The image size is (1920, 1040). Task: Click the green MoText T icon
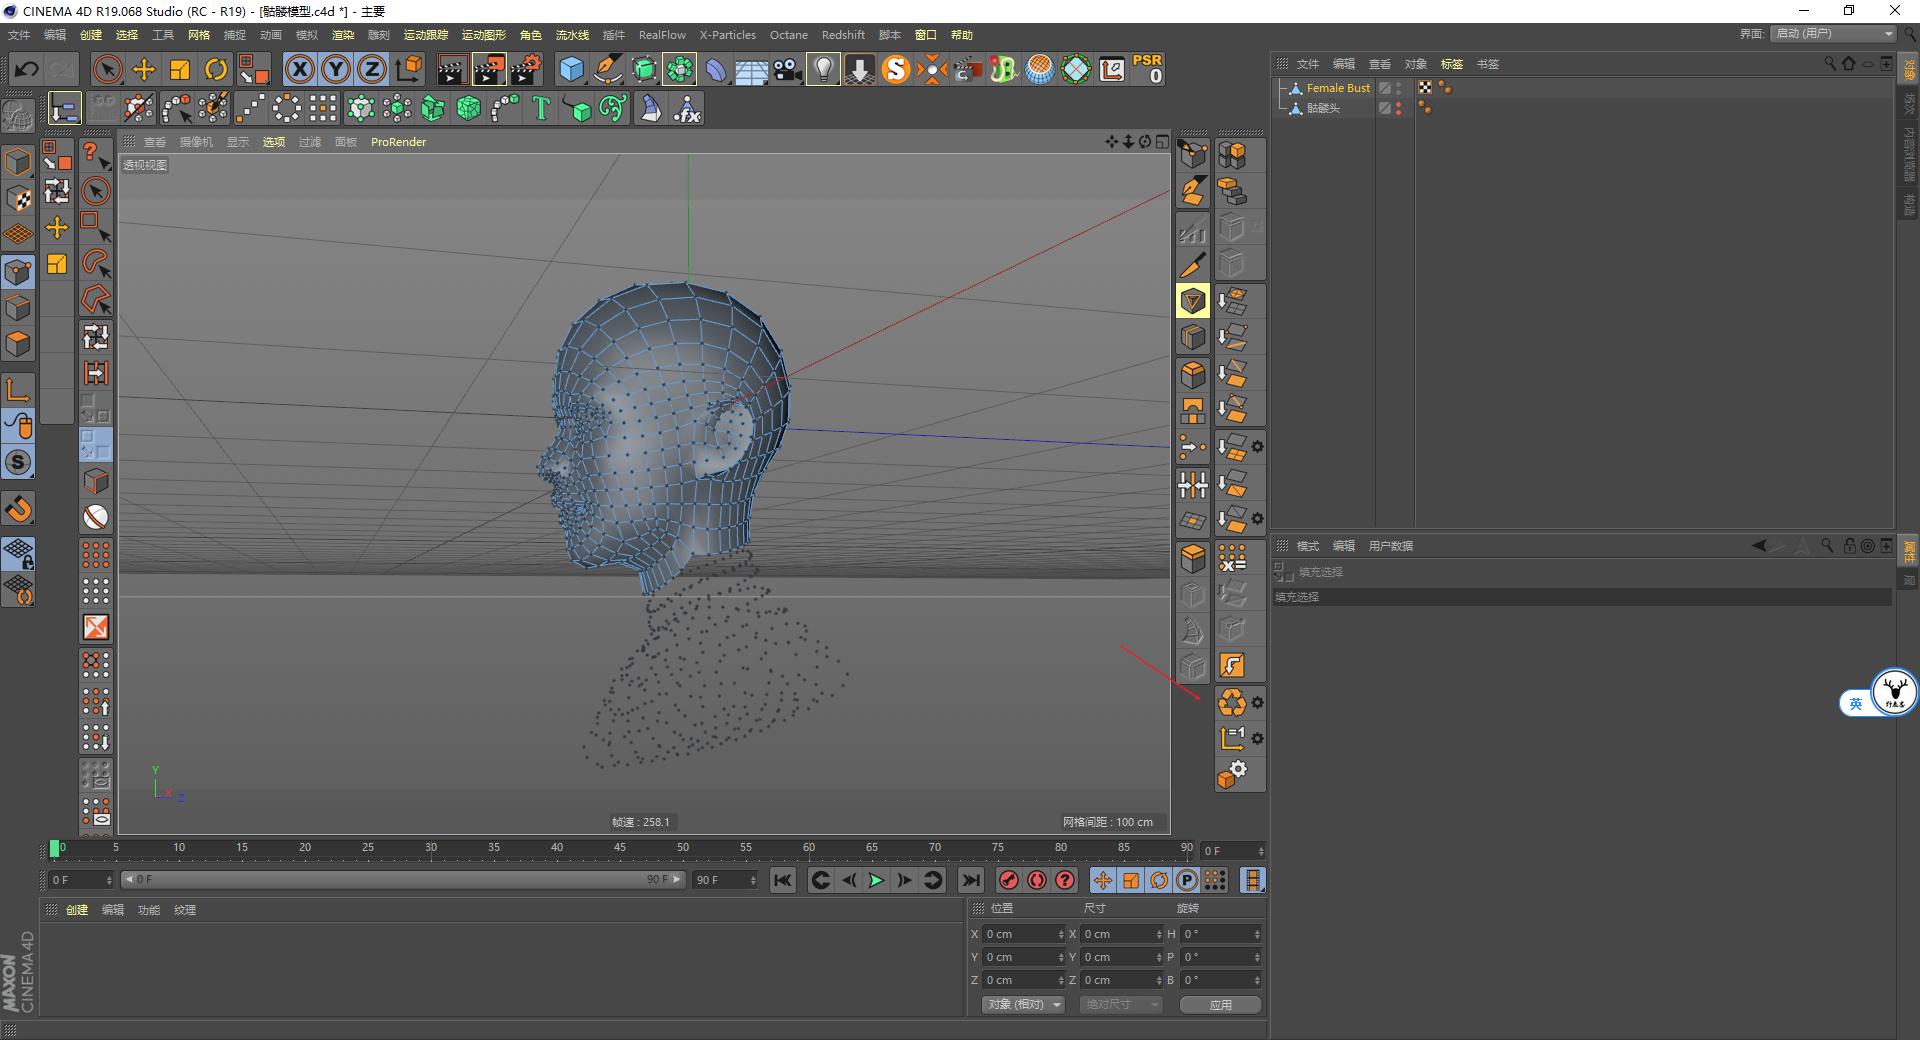click(x=541, y=108)
